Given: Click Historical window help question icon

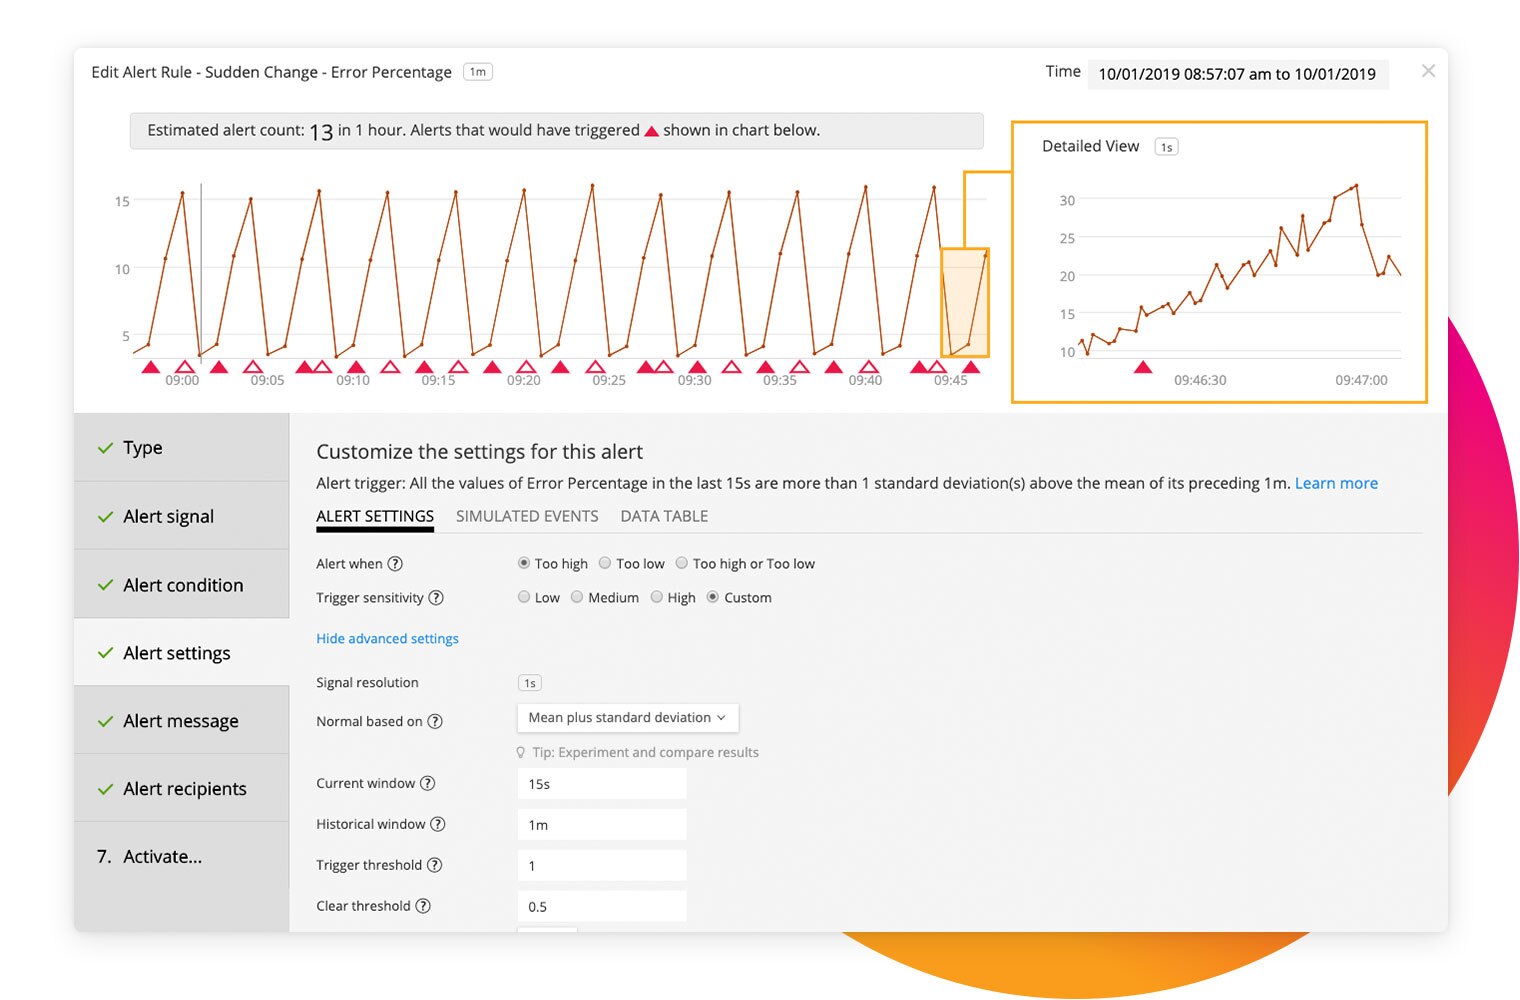Looking at the screenshot, I should 438,825.
